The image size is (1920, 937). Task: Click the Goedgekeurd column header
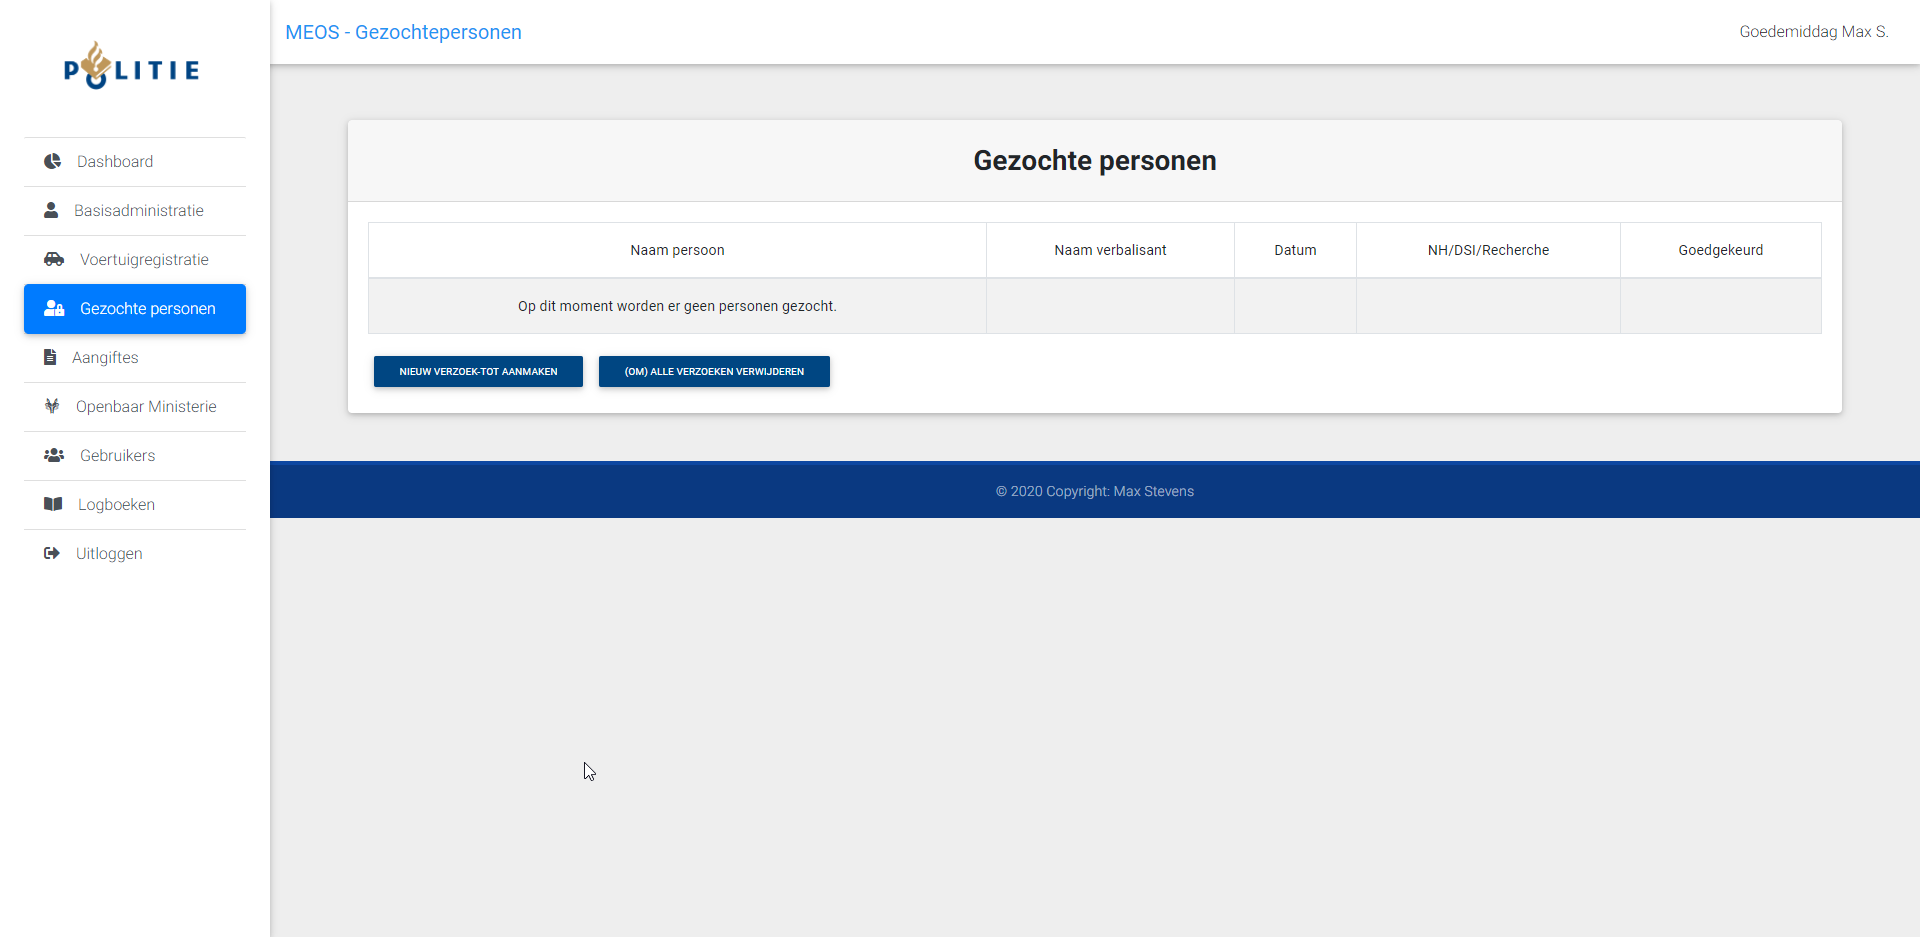1720,250
